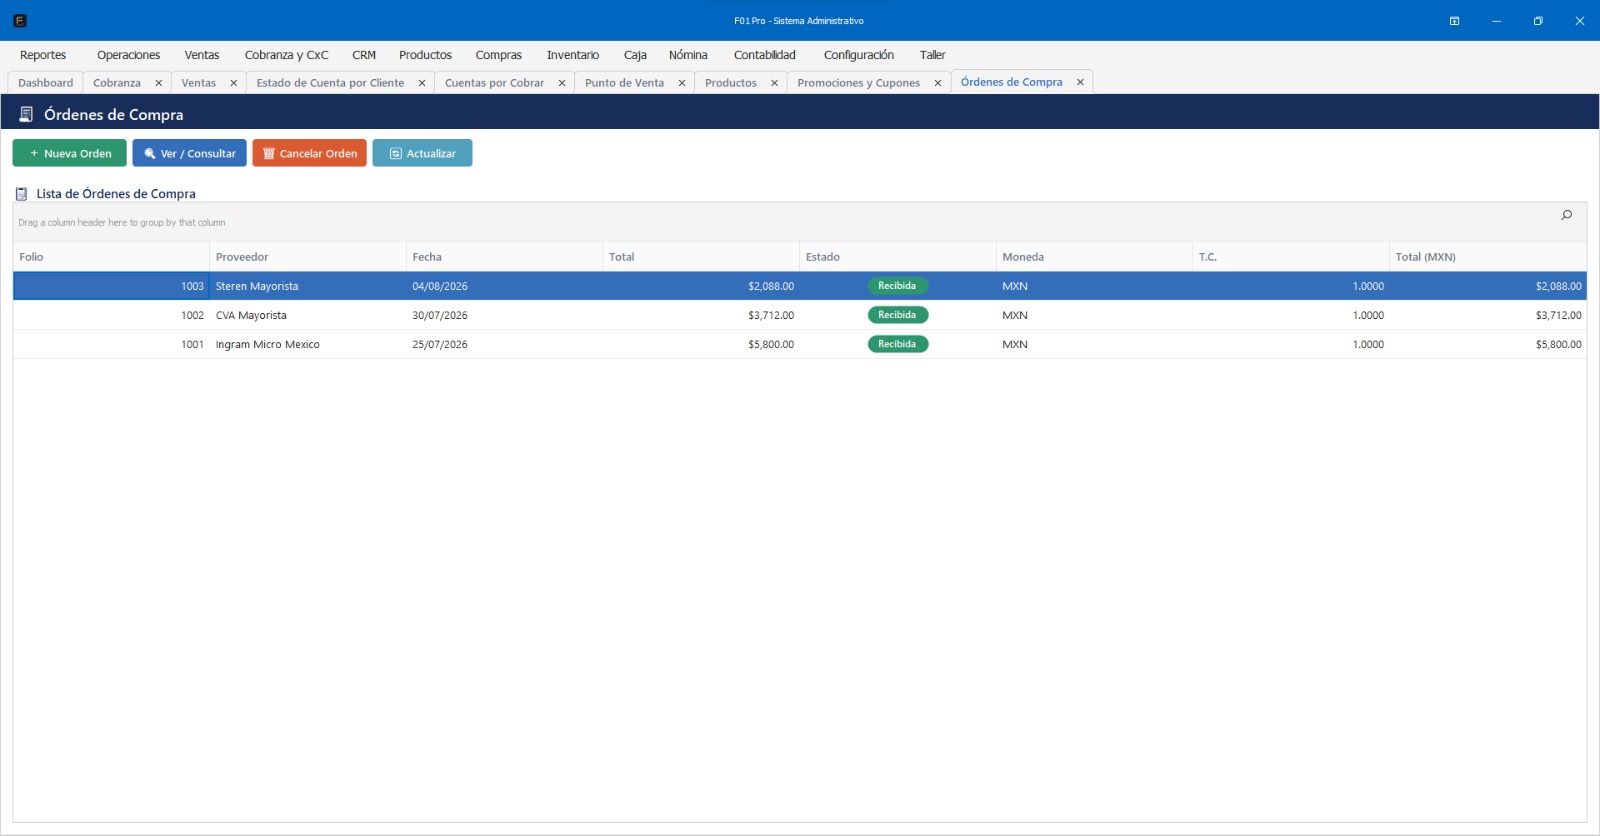Close the Punto de Venta tab

coord(682,83)
